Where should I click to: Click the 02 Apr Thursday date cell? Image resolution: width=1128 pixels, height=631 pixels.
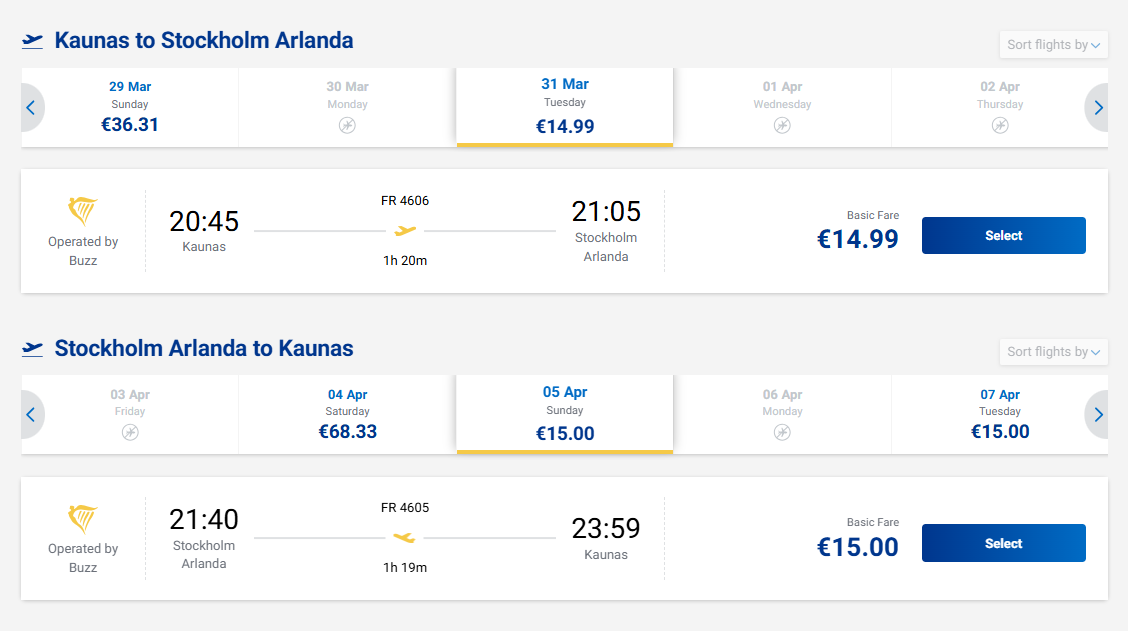coord(1000,107)
